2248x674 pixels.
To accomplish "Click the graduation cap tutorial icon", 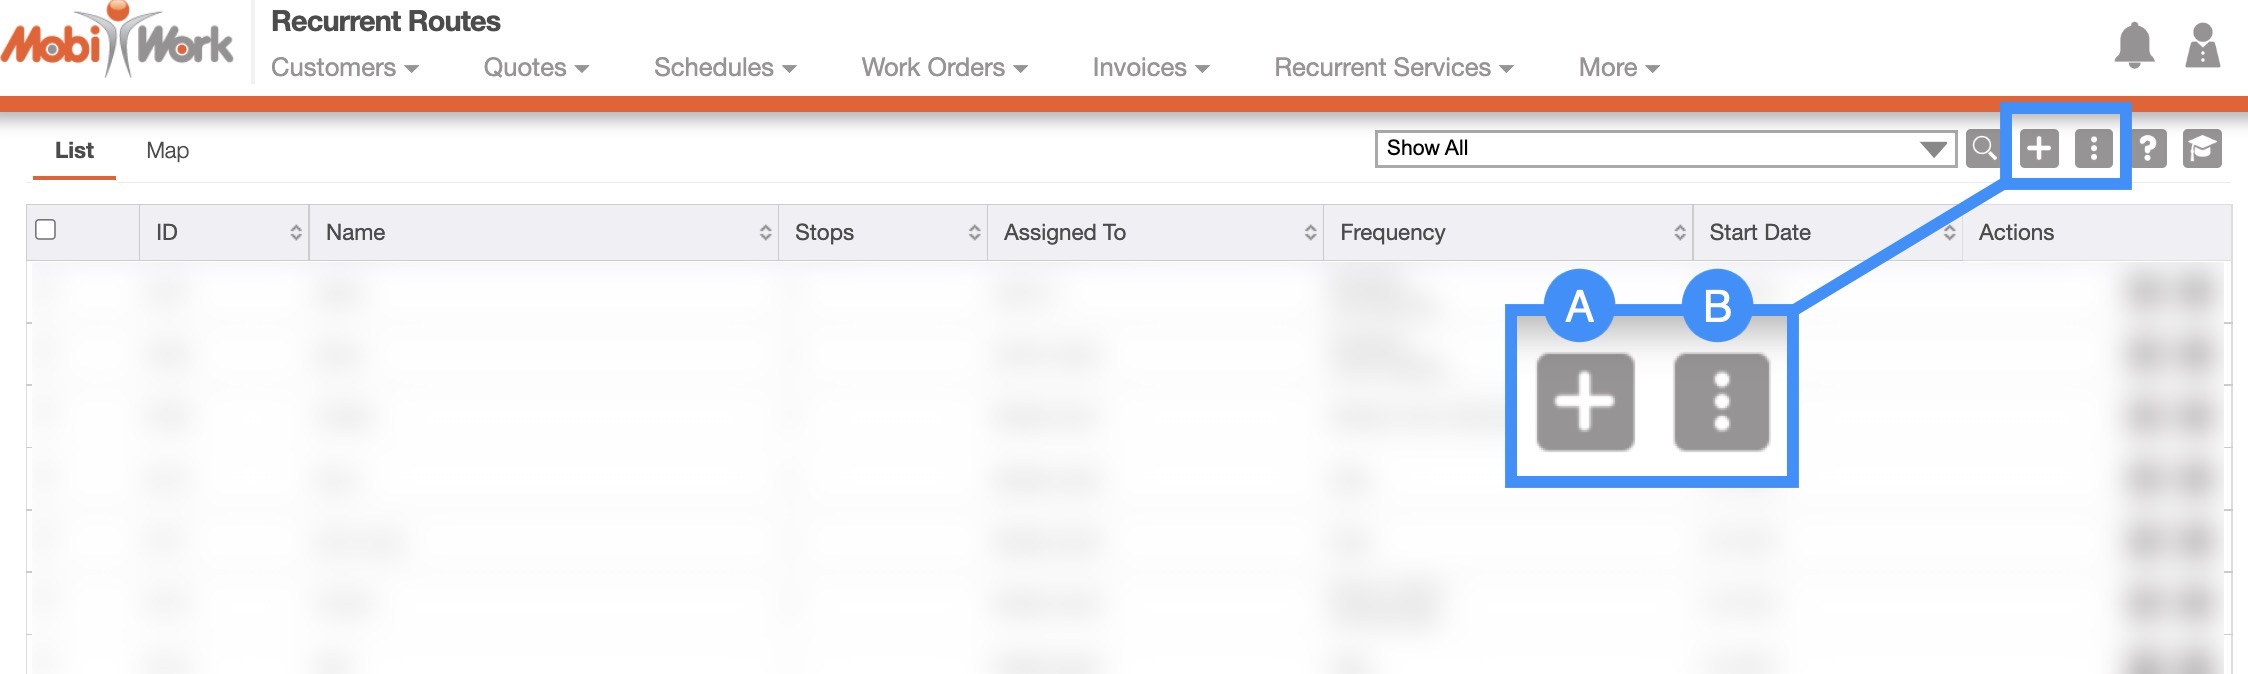I will point(2201,149).
